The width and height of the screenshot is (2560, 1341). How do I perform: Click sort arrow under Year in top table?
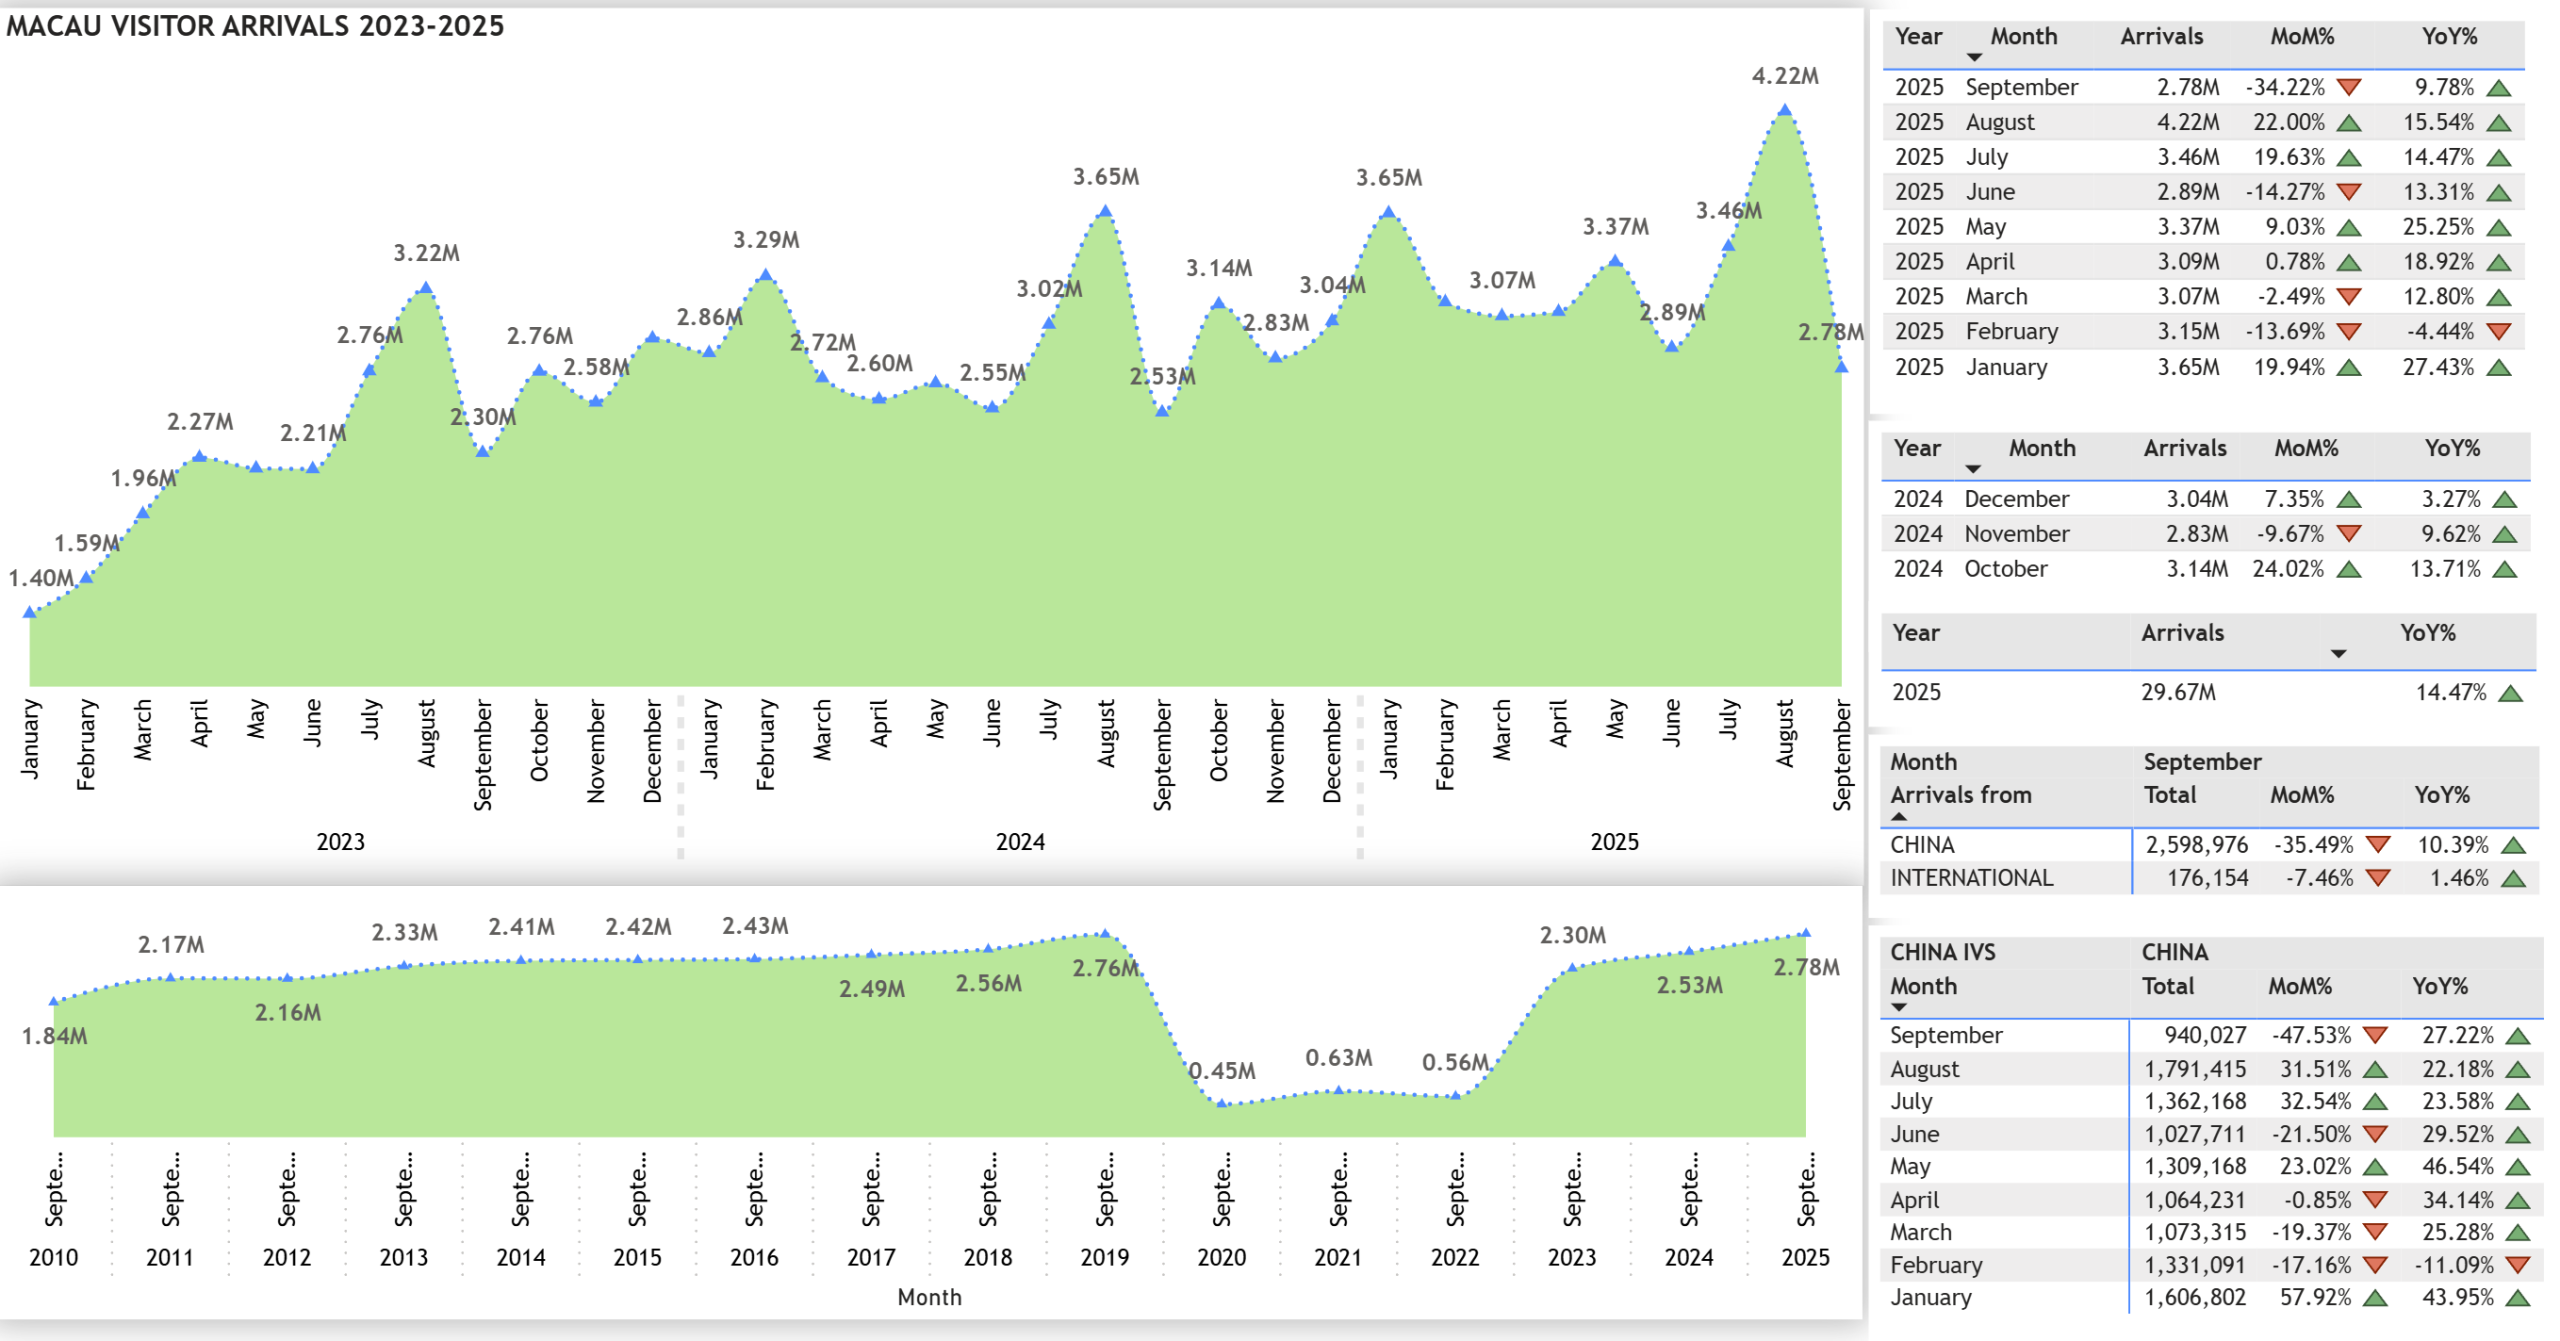pyautogui.click(x=1974, y=57)
